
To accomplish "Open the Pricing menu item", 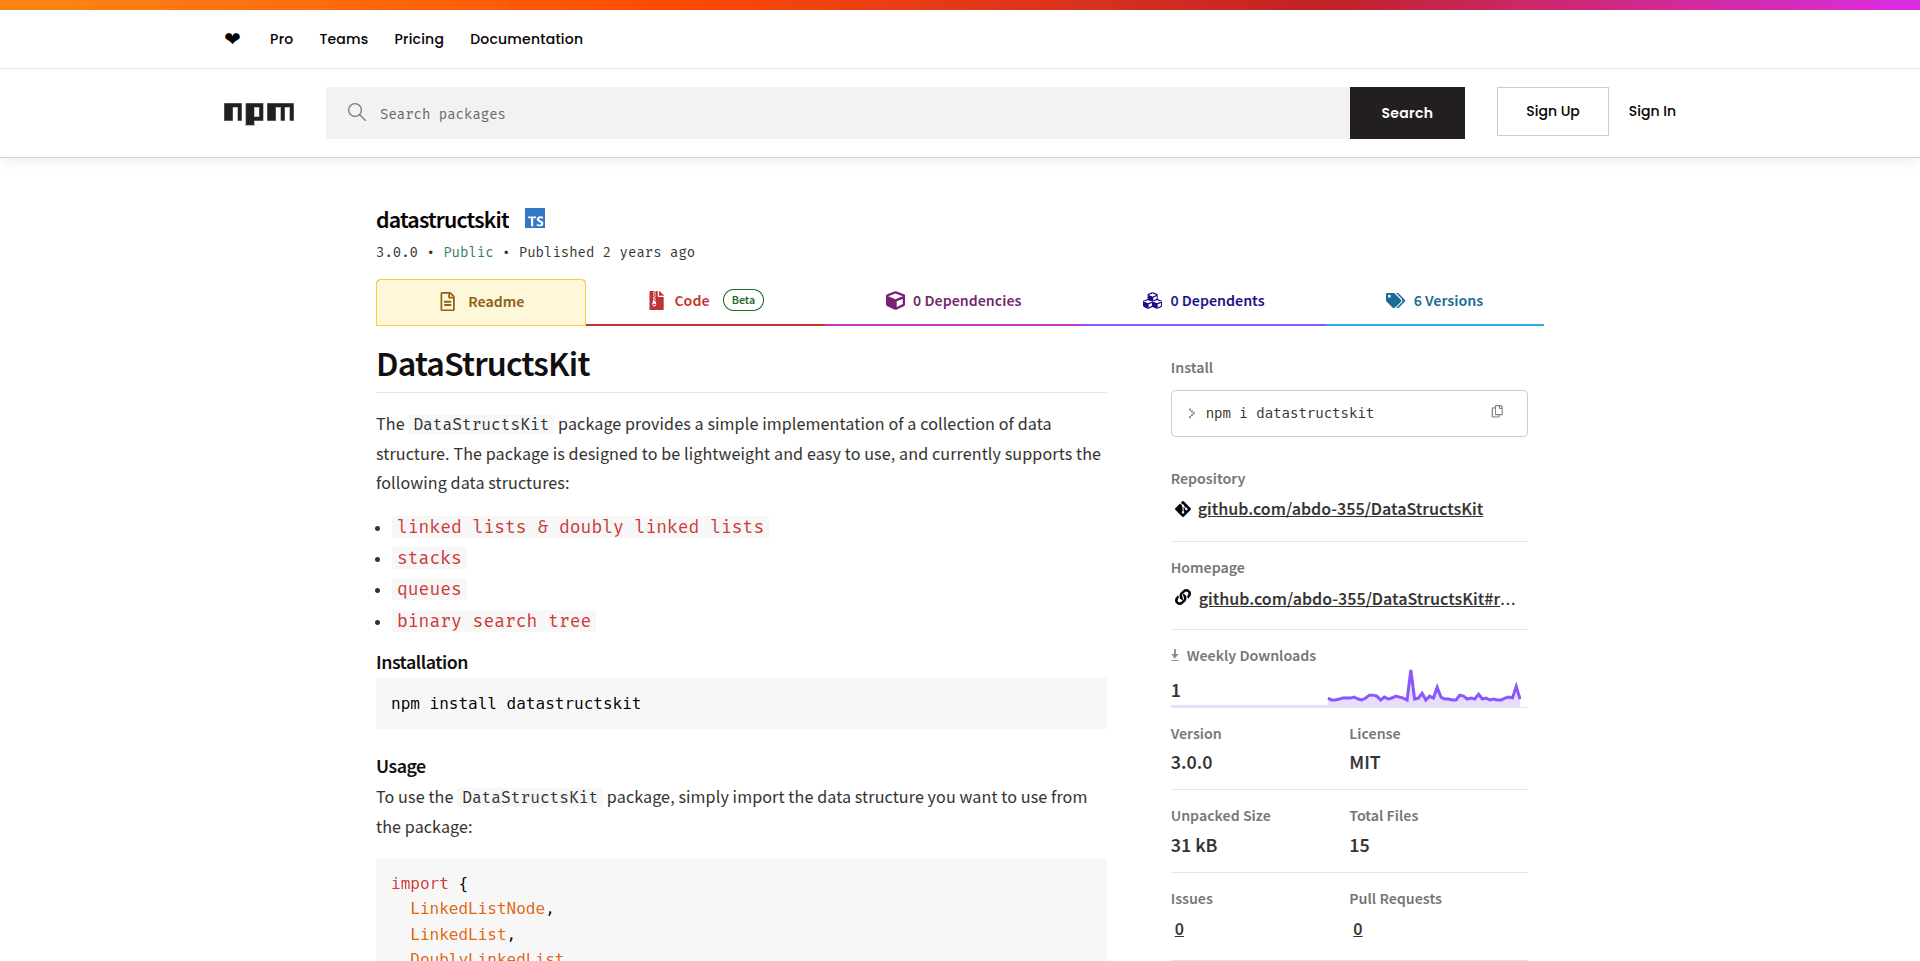I will coord(418,39).
